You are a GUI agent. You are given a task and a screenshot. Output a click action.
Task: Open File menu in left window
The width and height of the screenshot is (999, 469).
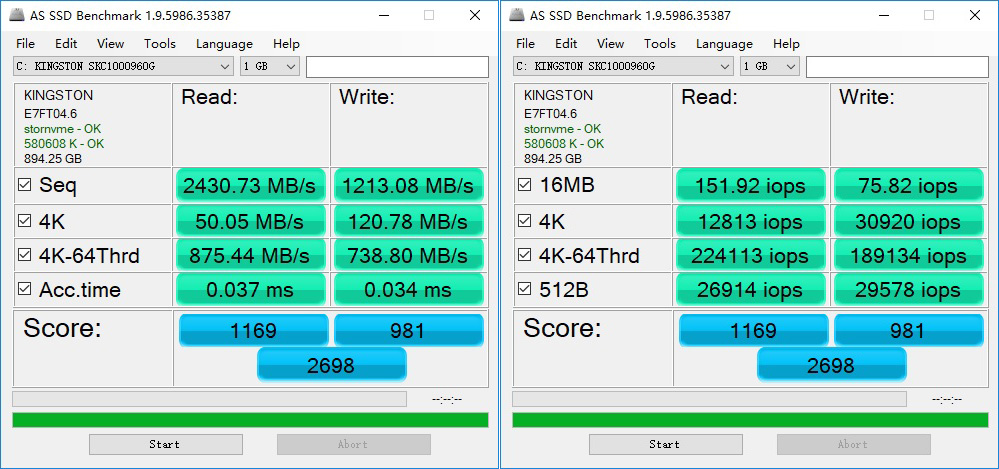(25, 43)
